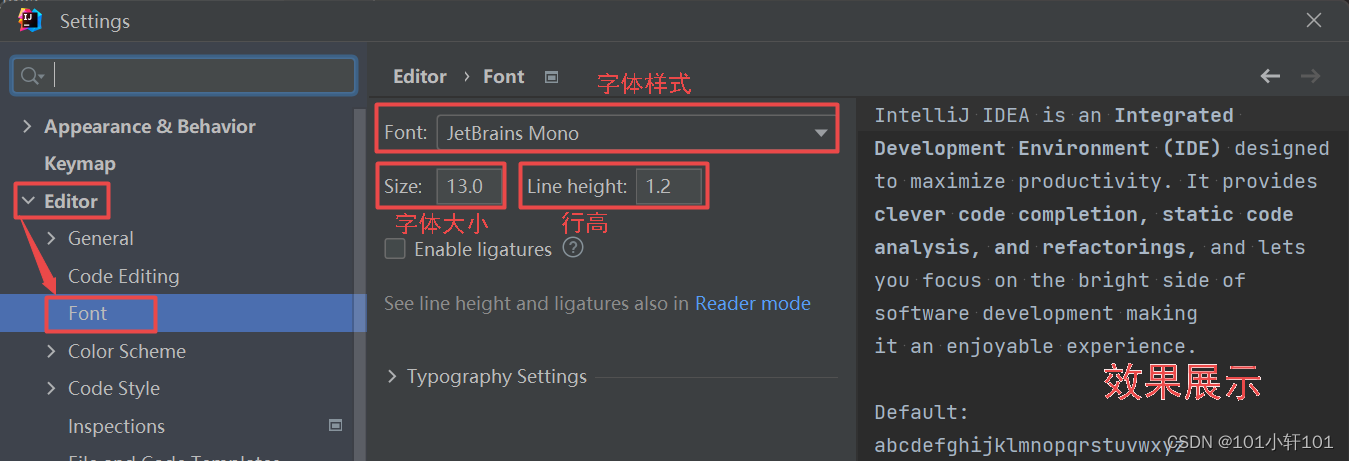Open the Color Scheme page

coord(127,352)
